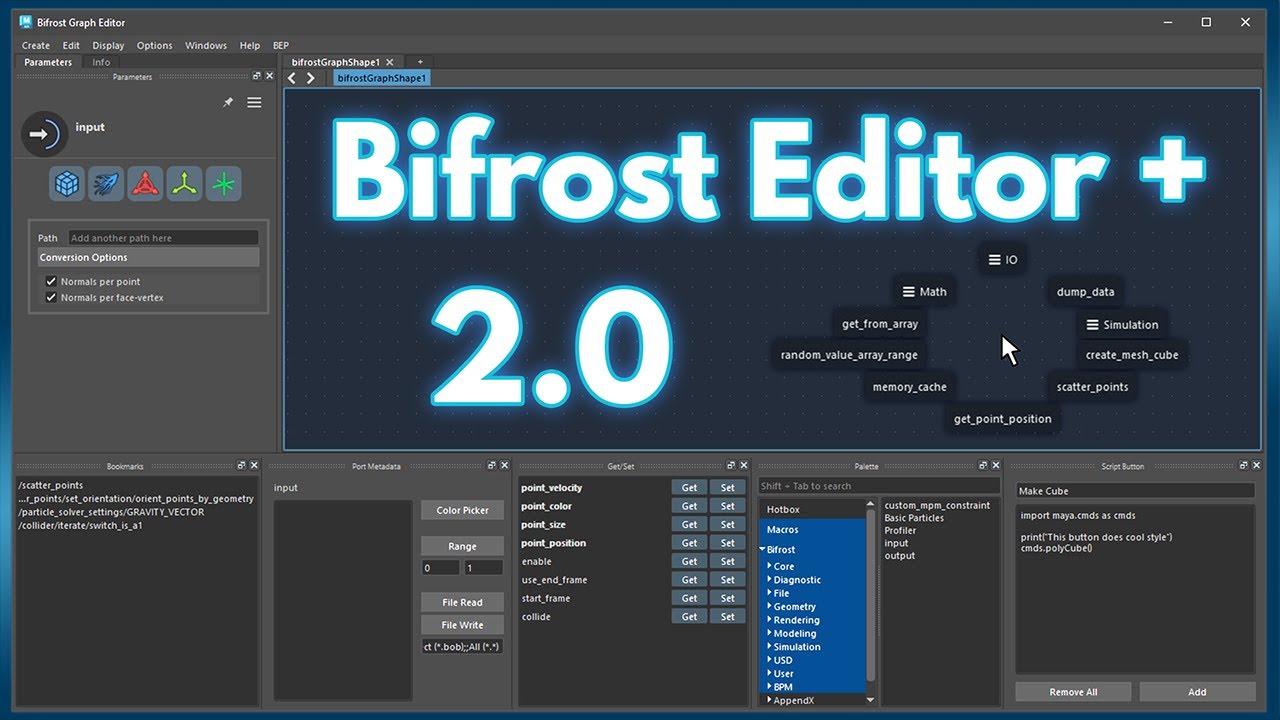Viewport: 1280px width, 720px height.
Task: Open the BEP menu
Action: pos(281,45)
